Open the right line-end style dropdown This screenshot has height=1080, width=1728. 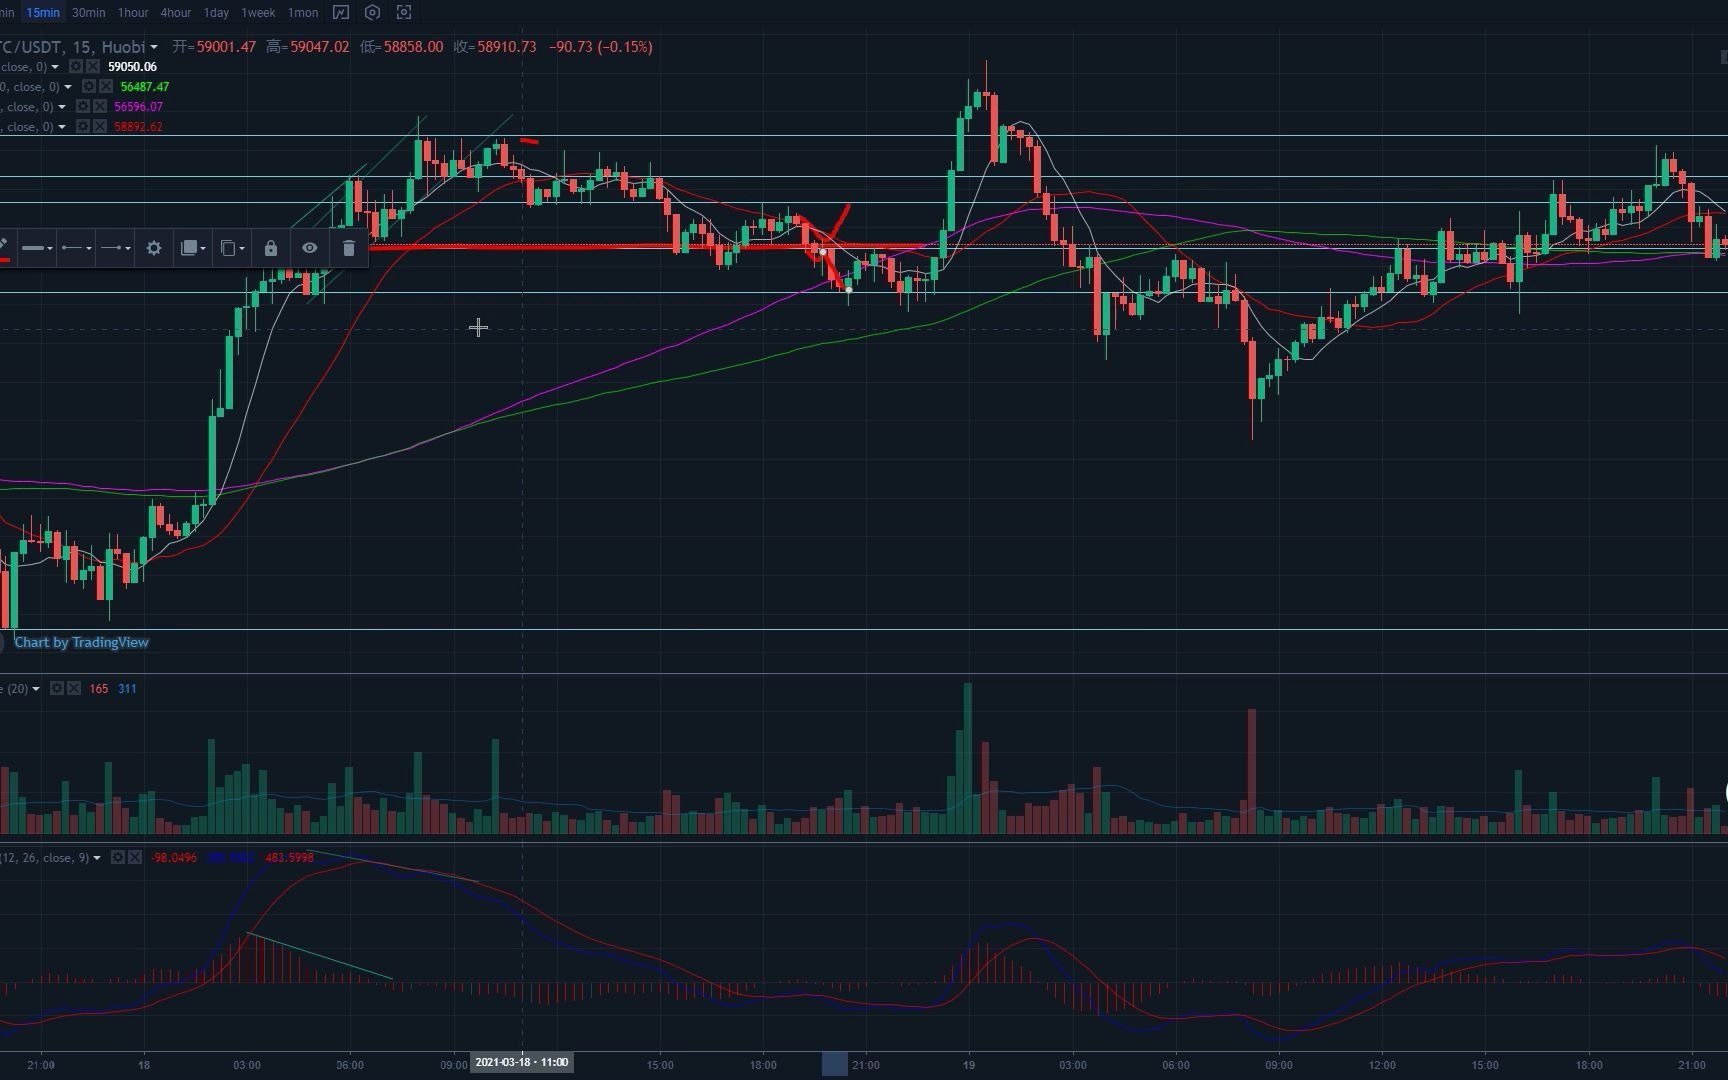115,248
